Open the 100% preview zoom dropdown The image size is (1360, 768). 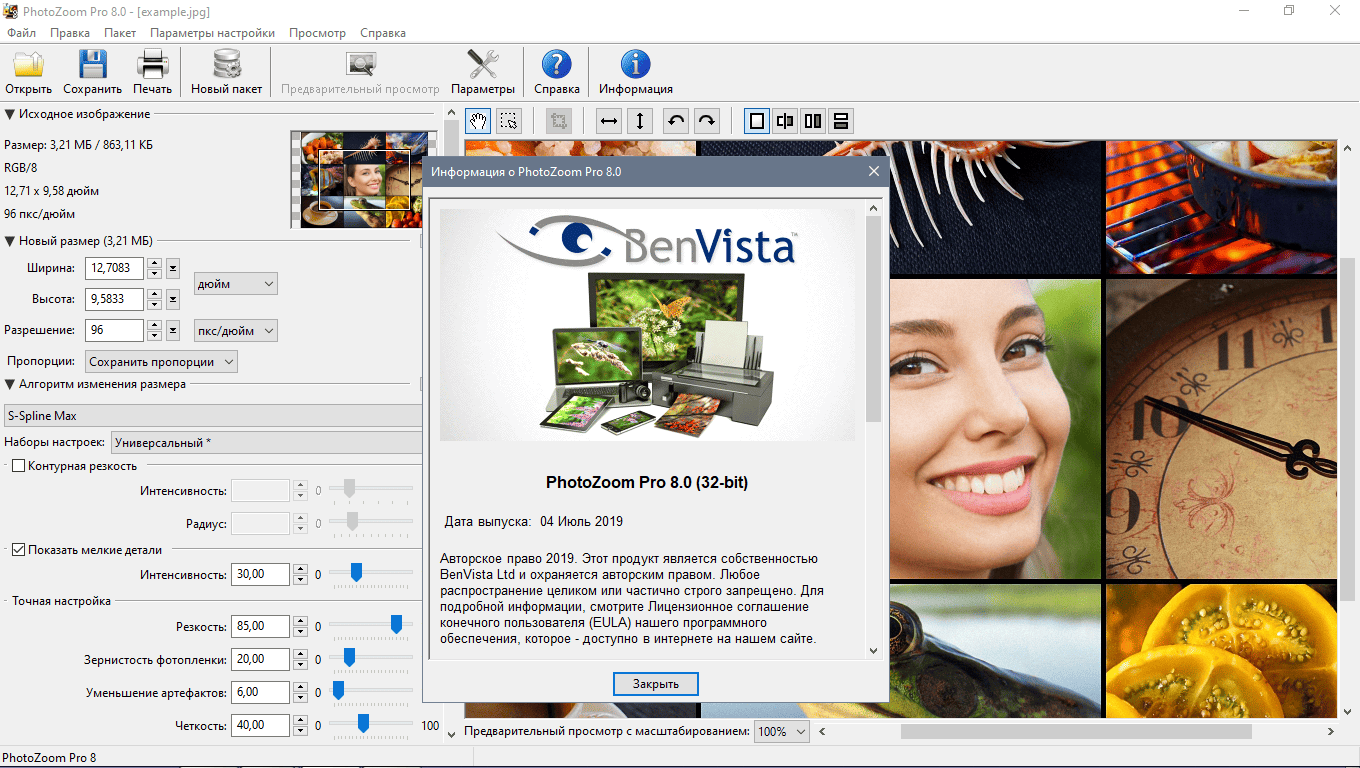[781, 732]
